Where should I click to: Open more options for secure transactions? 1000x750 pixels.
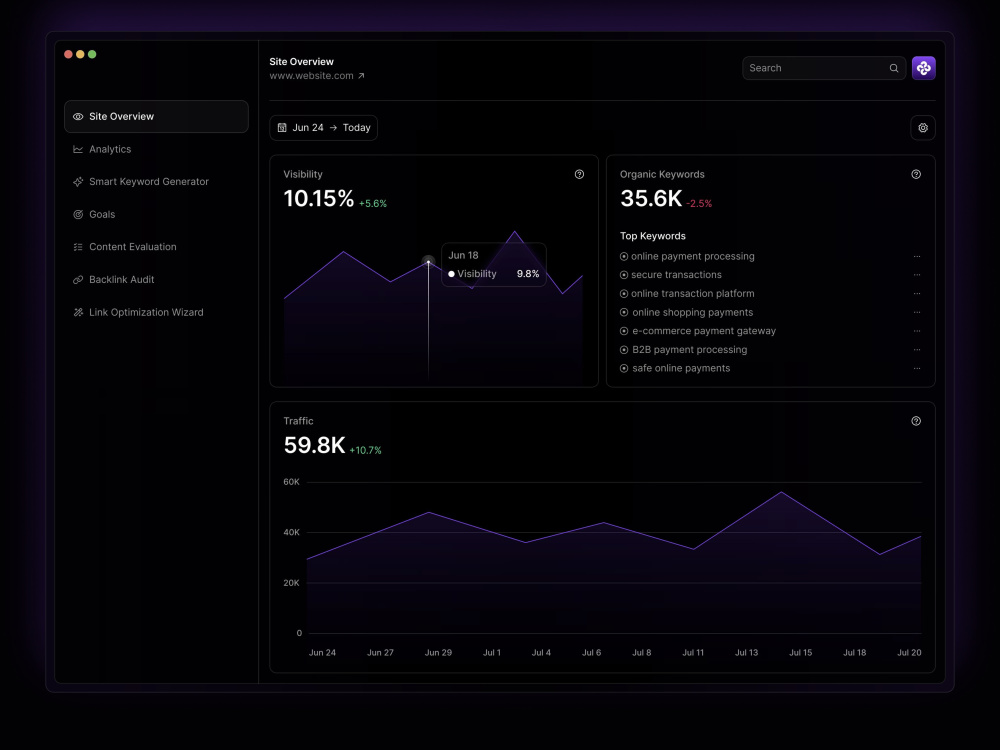[x=917, y=275]
